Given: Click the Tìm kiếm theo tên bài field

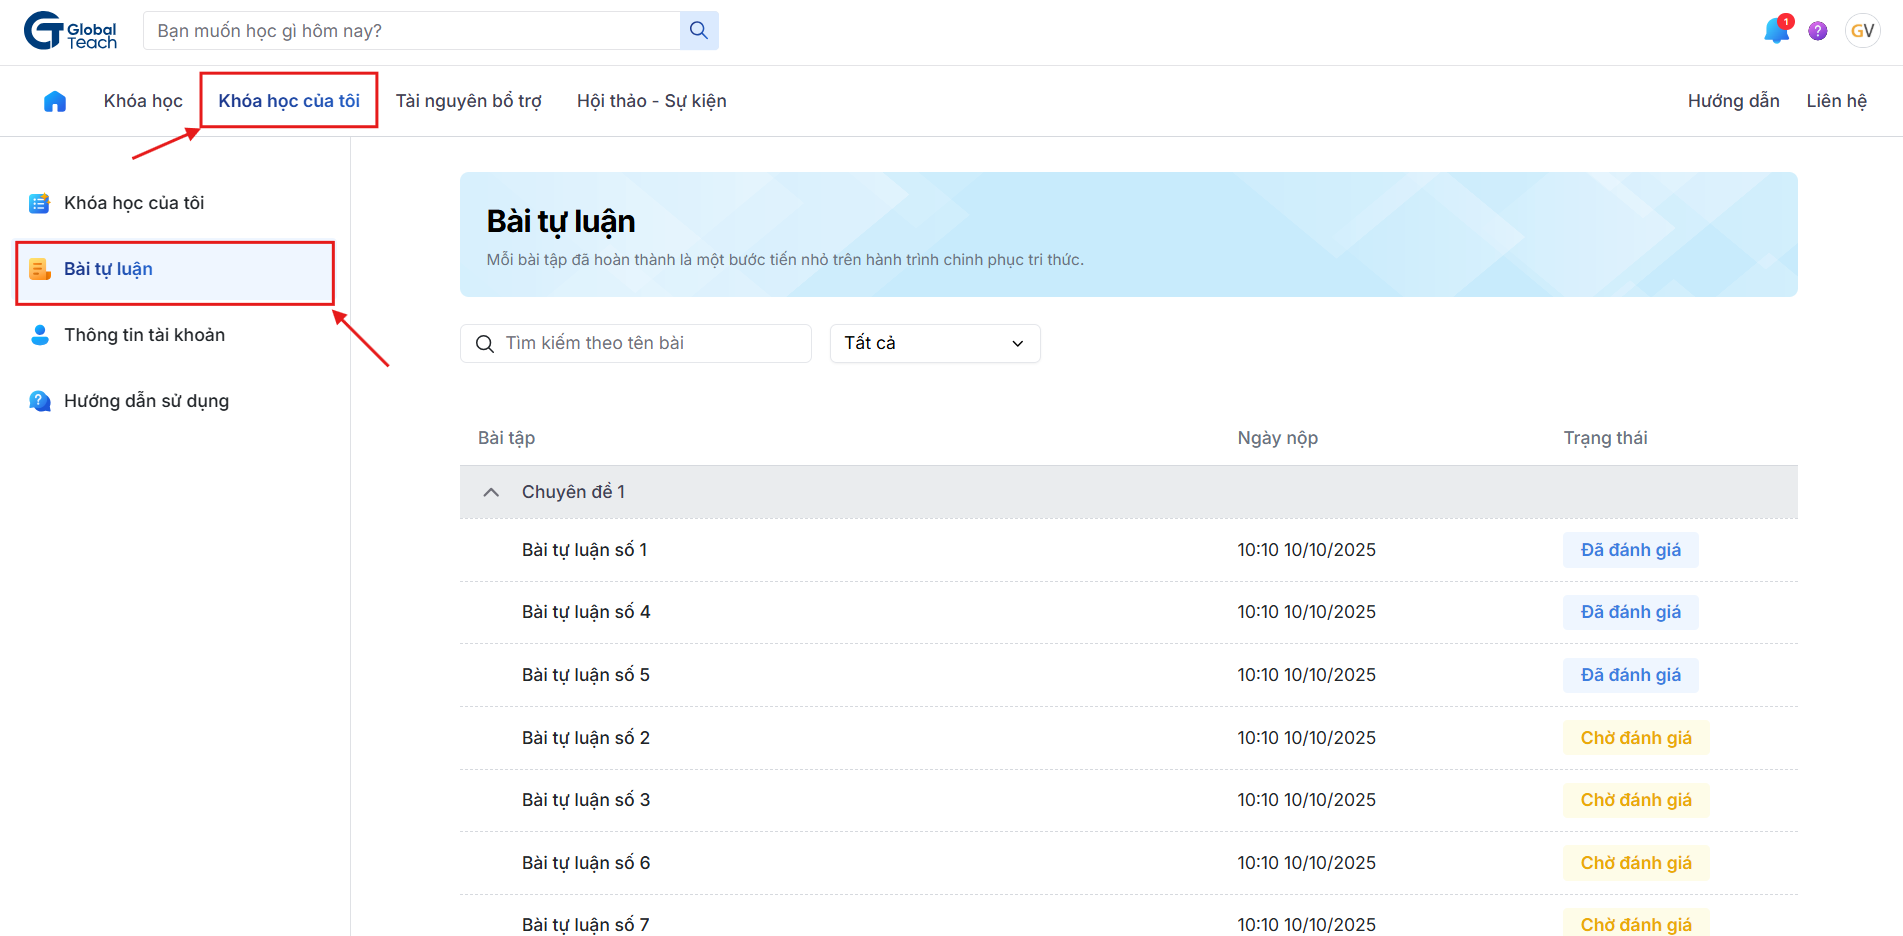Looking at the screenshot, I should pos(650,343).
